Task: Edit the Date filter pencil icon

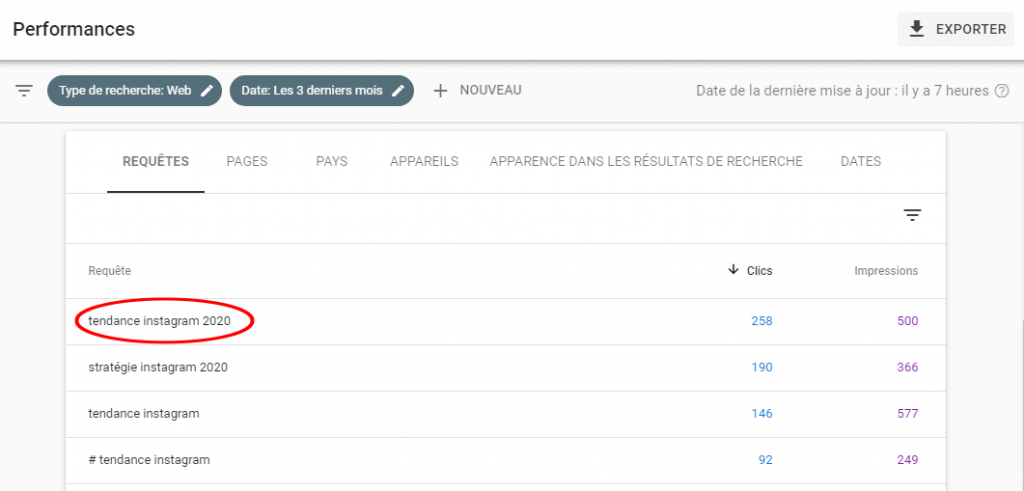Action: click(398, 90)
